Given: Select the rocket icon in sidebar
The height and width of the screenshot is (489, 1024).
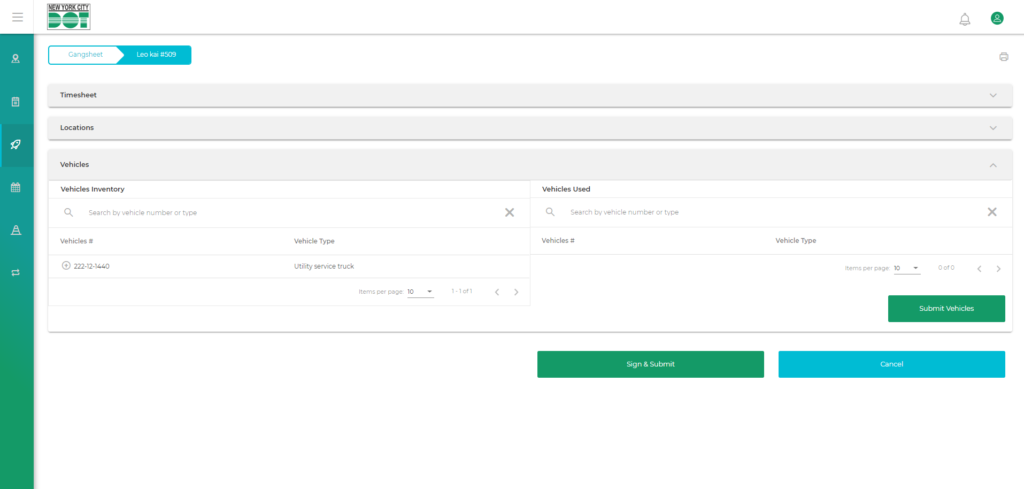Looking at the screenshot, I should [x=16, y=145].
